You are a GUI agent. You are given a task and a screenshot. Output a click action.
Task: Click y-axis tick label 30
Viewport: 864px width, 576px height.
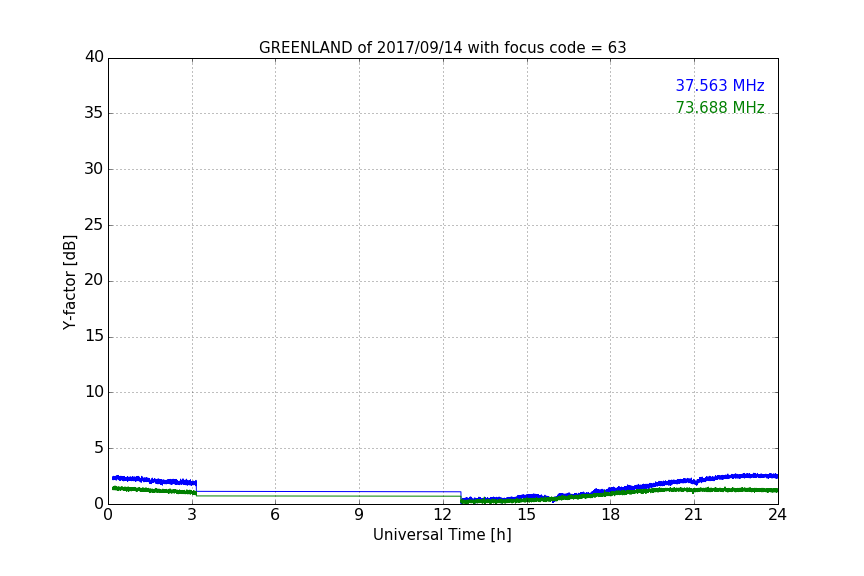(94, 169)
